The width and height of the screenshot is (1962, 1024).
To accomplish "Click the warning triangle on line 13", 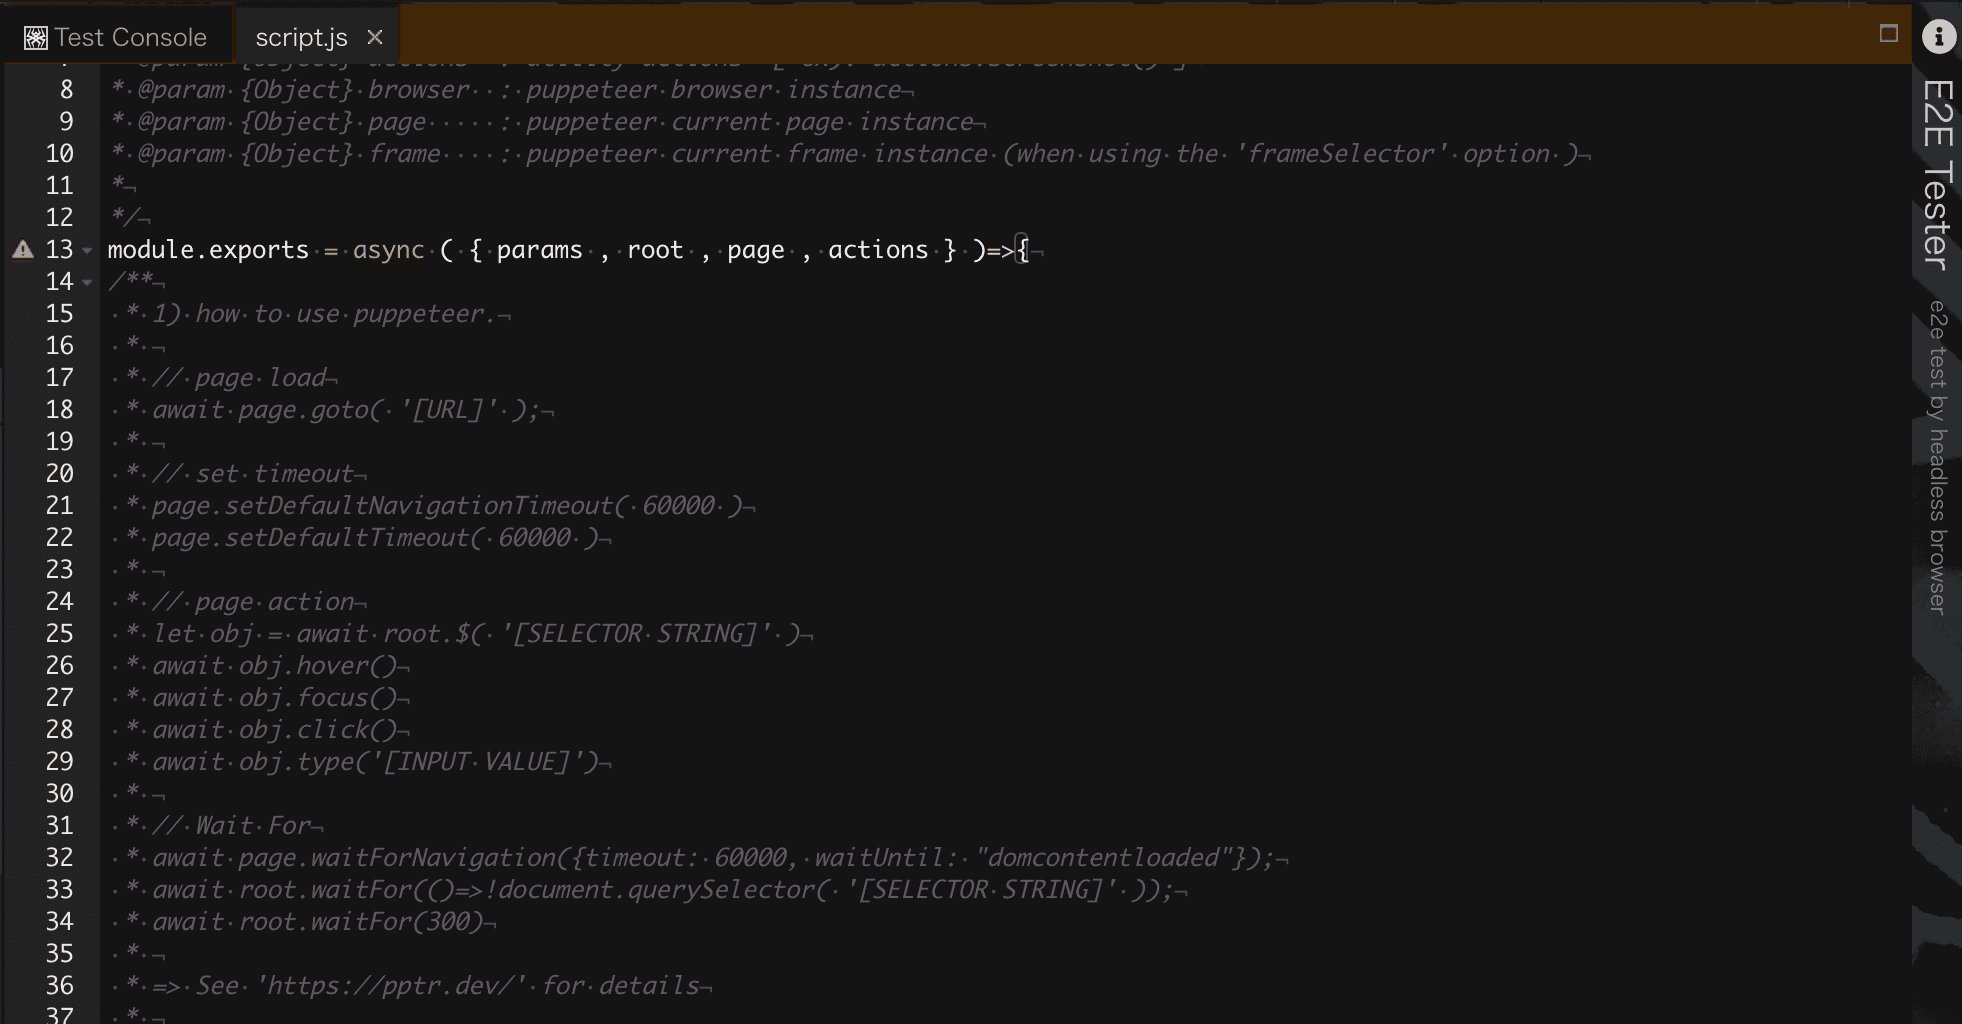I will pyautogui.click(x=23, y=250).
